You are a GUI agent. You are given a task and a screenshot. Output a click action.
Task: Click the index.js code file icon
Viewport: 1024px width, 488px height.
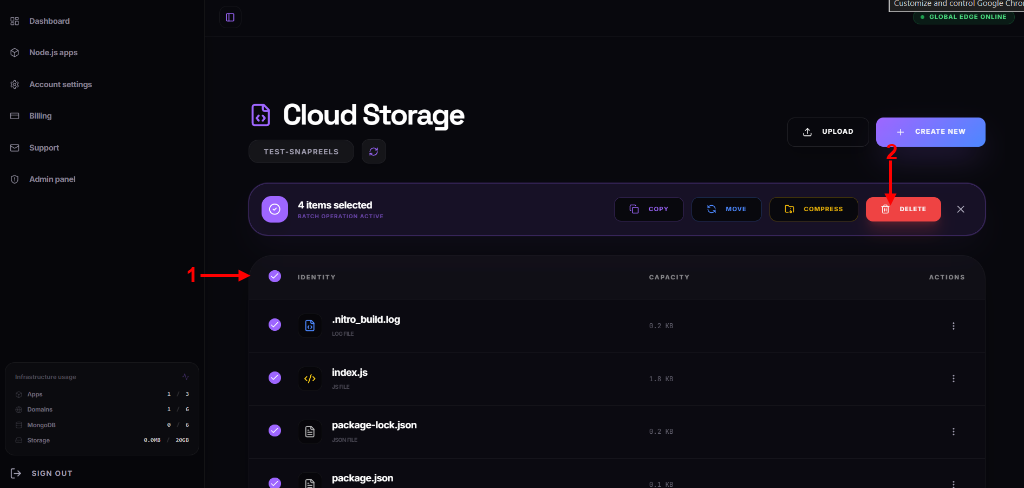click(x=310, y=378)
